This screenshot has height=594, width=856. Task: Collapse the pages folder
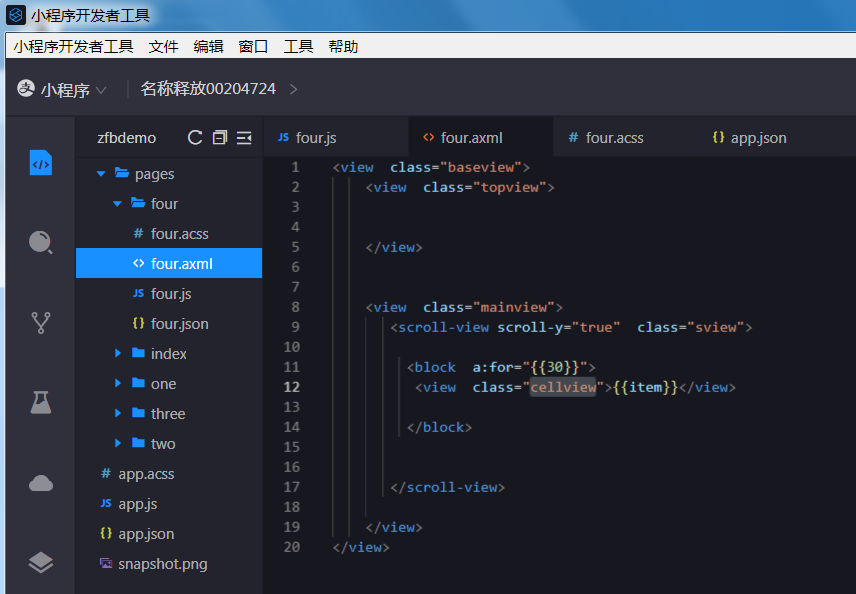[101, 174]
